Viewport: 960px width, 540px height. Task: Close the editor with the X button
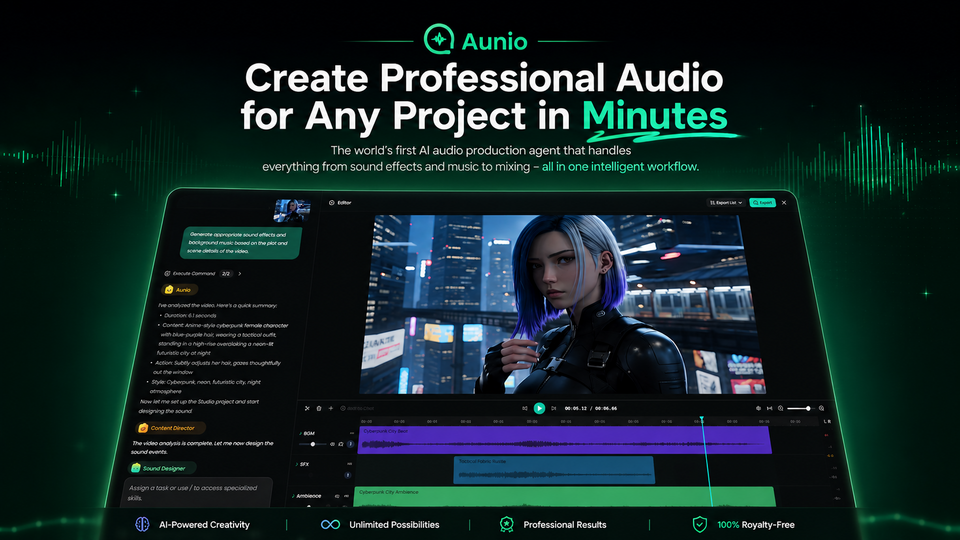(784, 203)
